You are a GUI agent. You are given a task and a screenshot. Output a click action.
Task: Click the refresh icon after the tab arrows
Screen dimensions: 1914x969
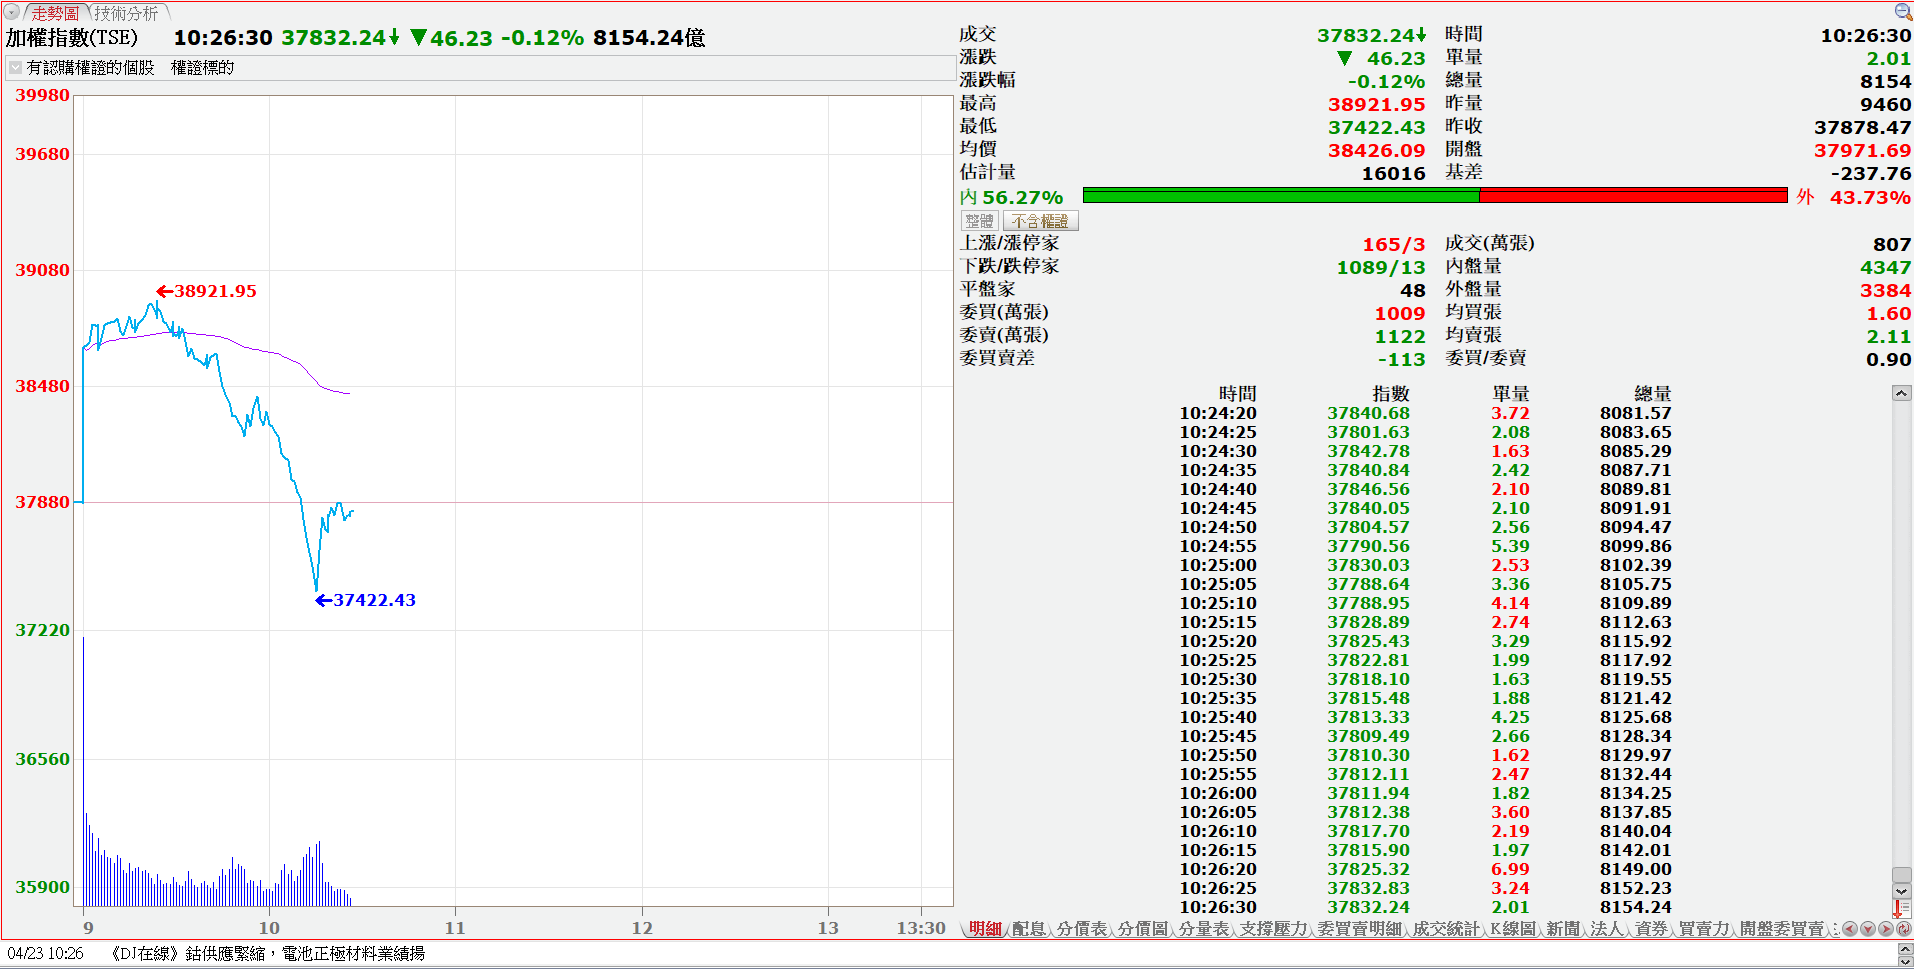pos(1903,929)
